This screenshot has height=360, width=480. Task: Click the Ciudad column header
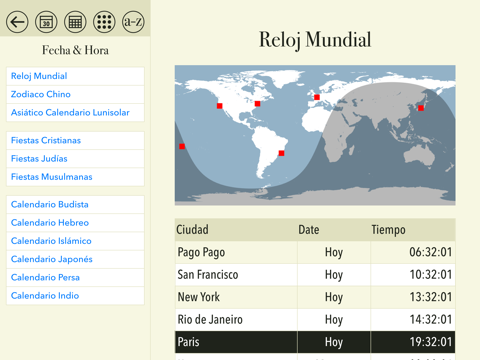tap(236, 230)
